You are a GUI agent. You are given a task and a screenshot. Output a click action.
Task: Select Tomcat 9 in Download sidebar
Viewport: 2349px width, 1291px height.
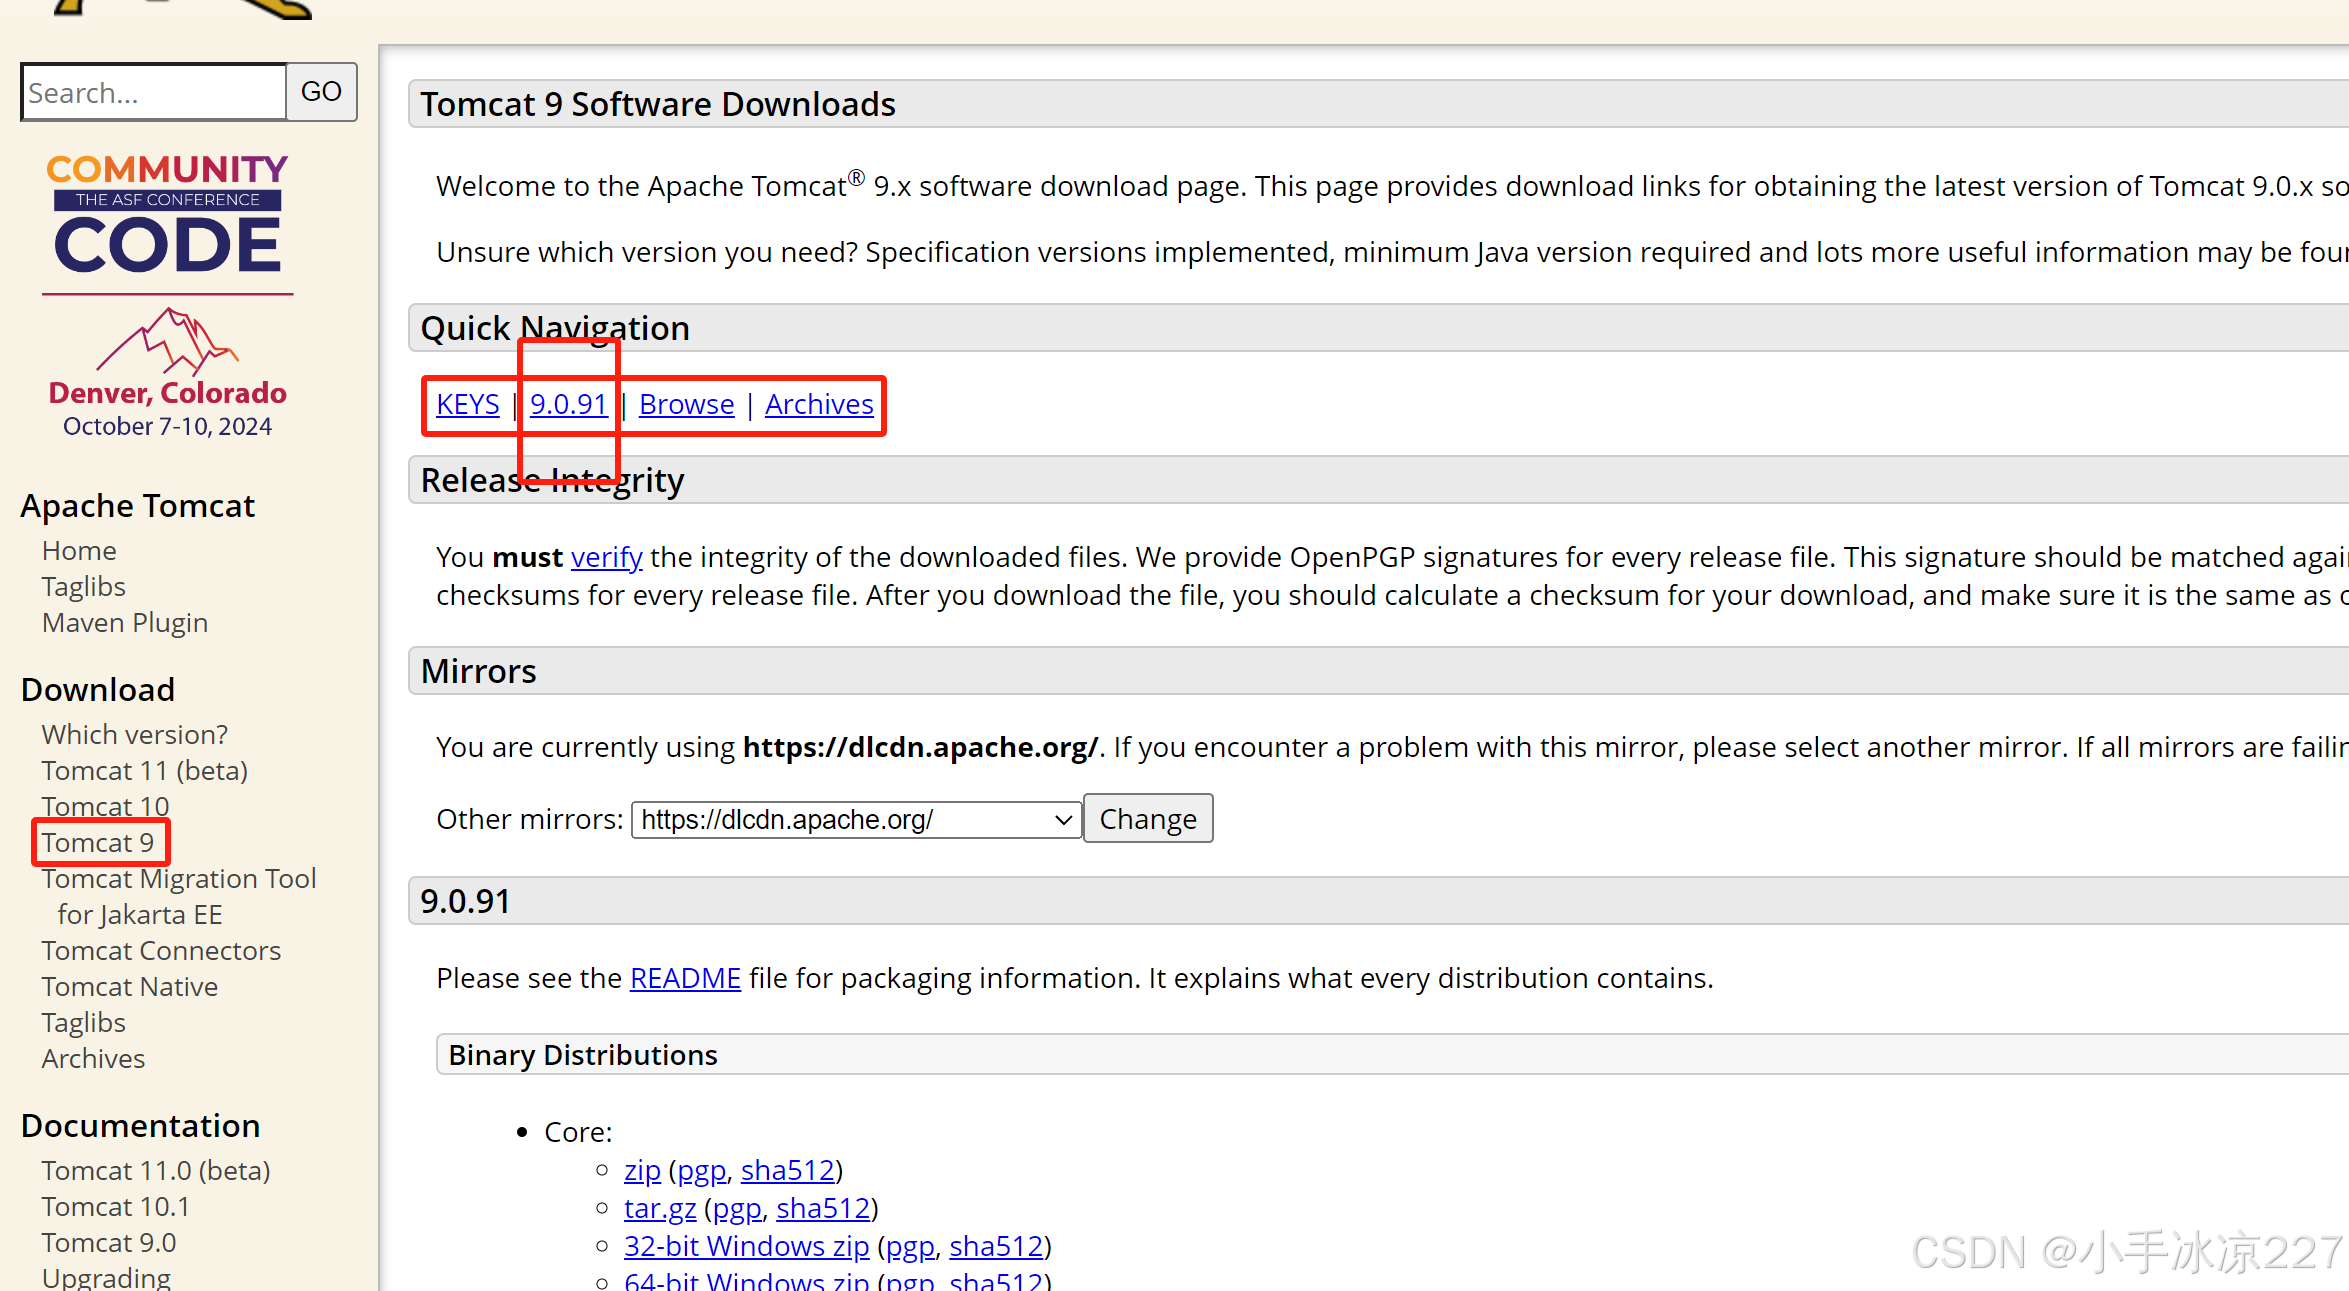(98, 842)
